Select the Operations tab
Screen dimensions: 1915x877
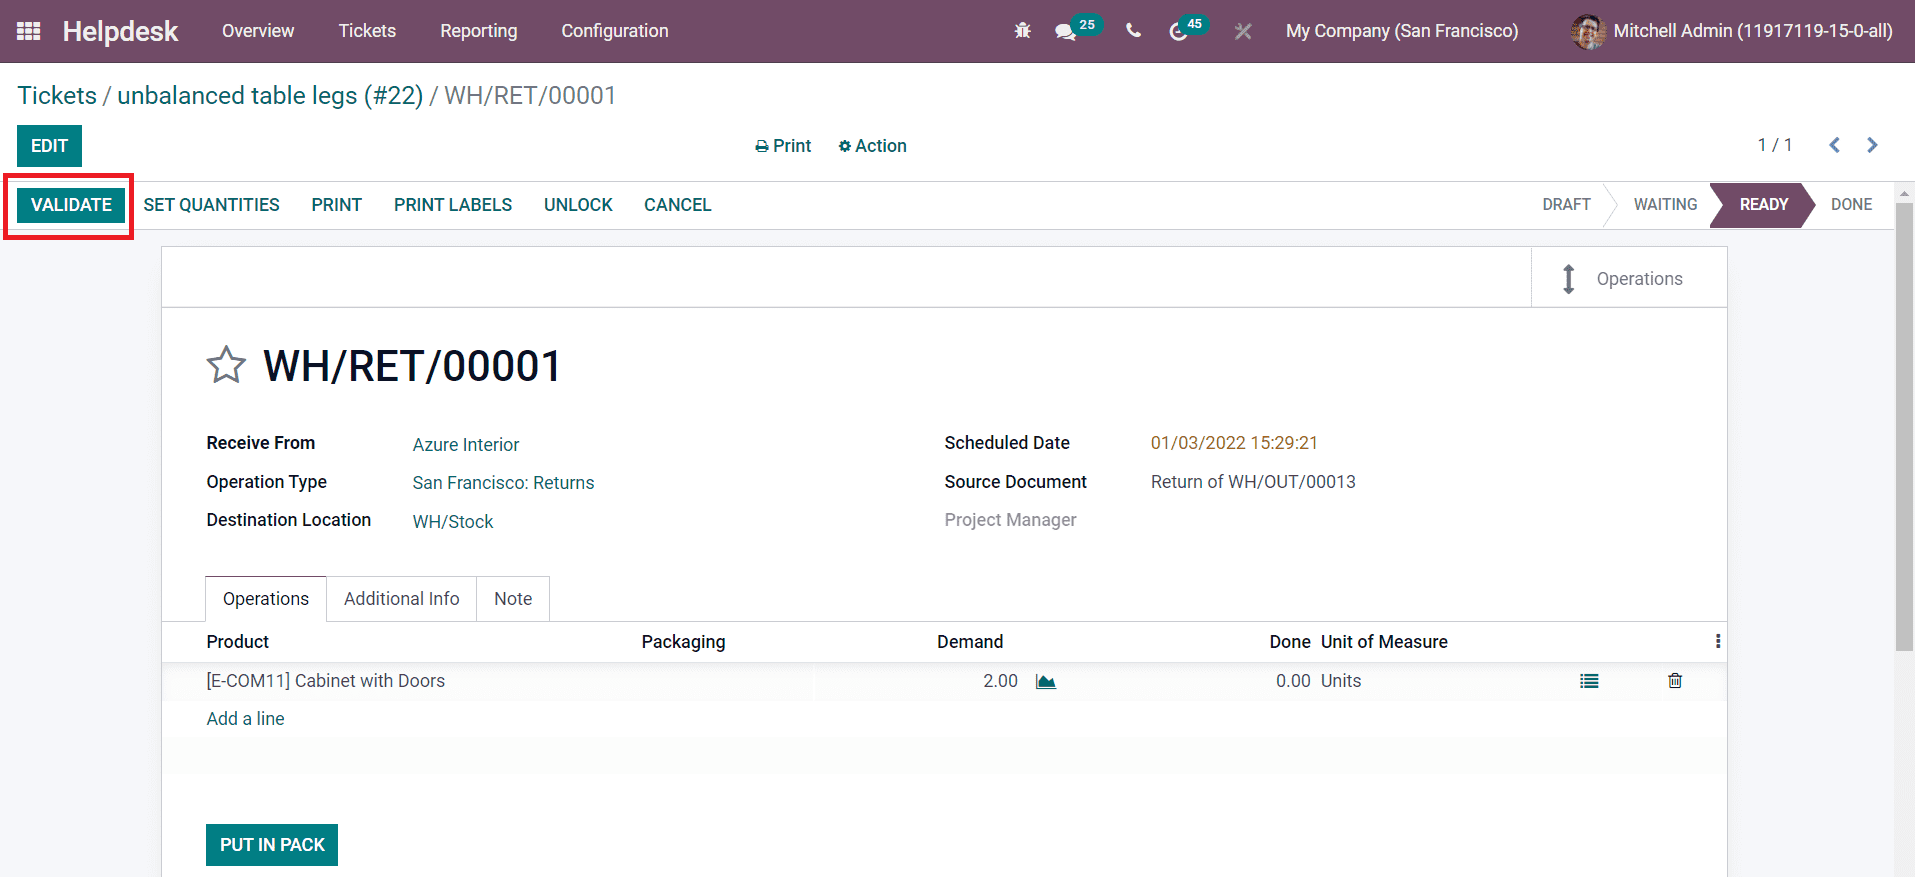[266, 599]
